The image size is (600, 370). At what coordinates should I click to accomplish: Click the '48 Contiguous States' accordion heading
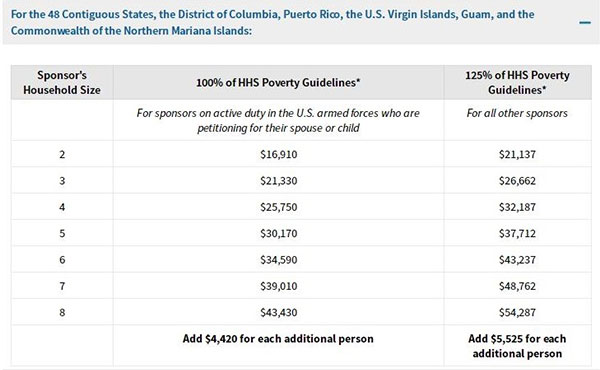272,22
